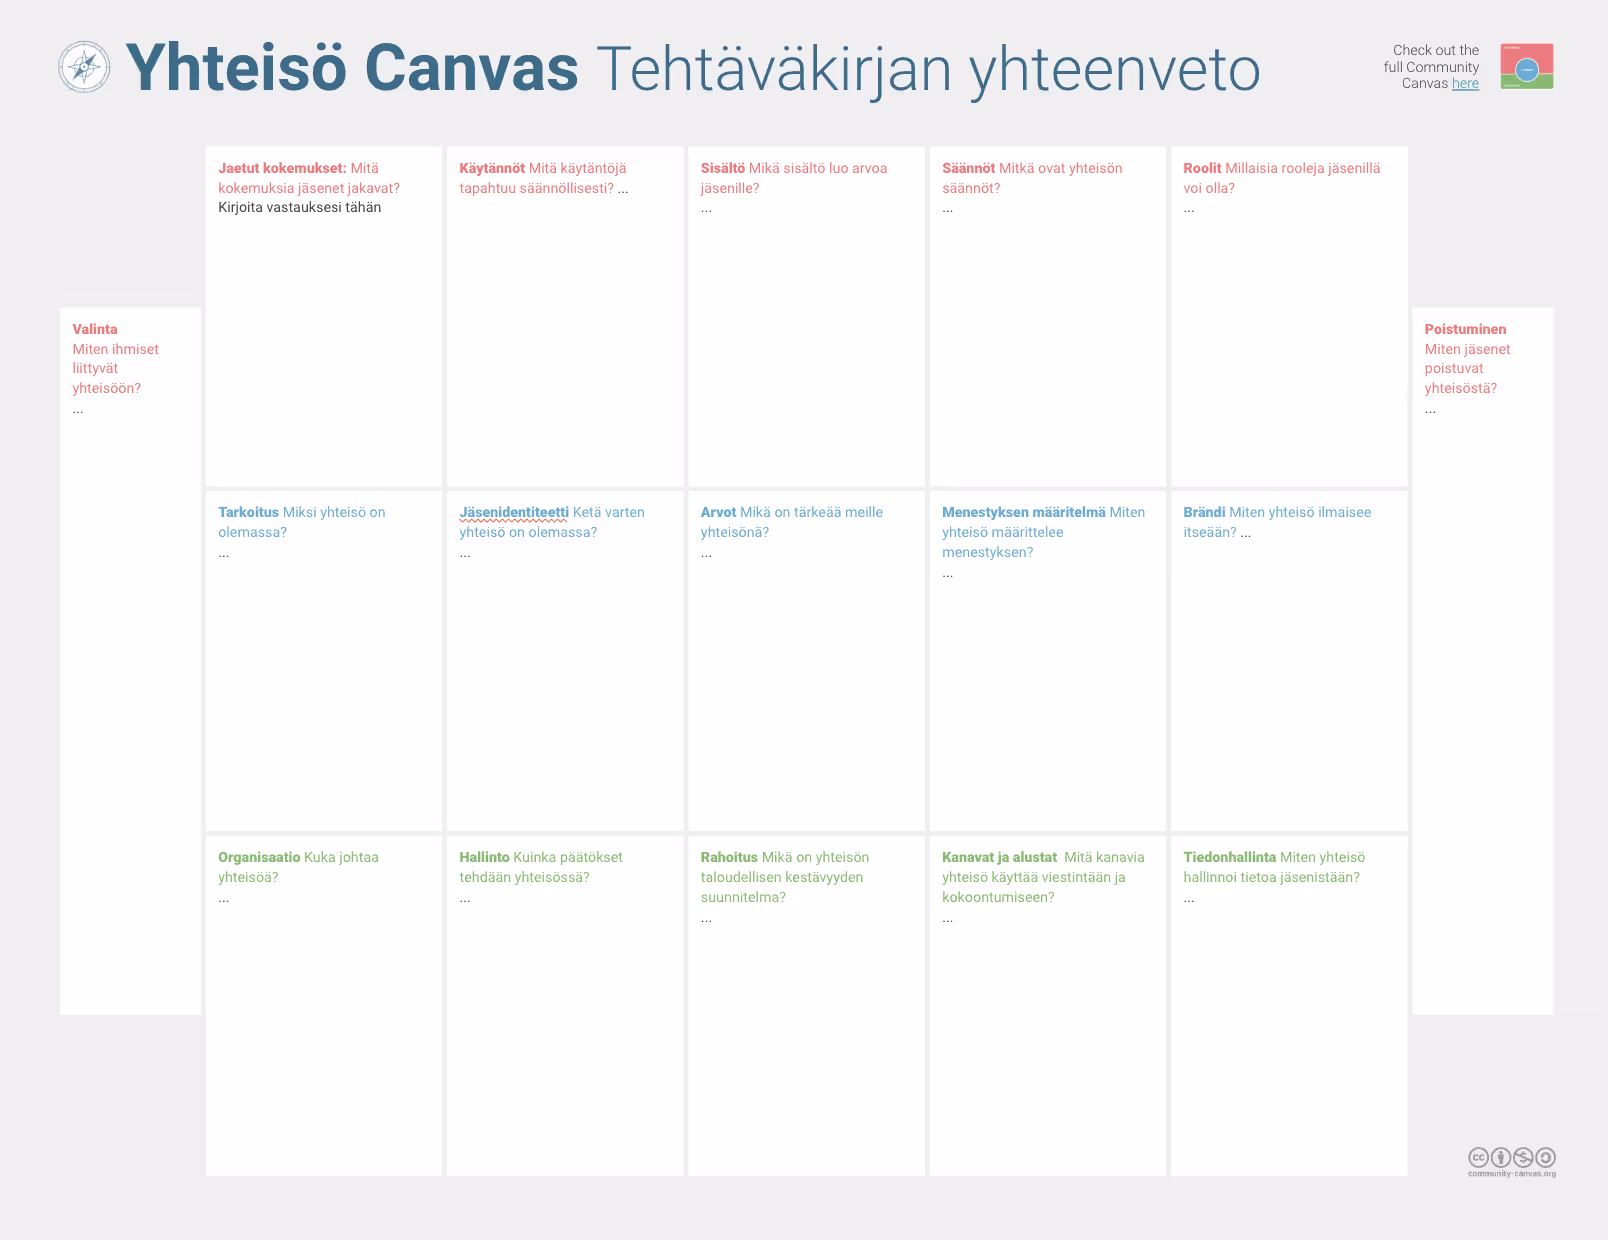Image resolution: width=1608 pixels, height=1240 pixels.
Task: Click the Tarkoitus box answer placeholder
Action: click(x=224, y=554)
